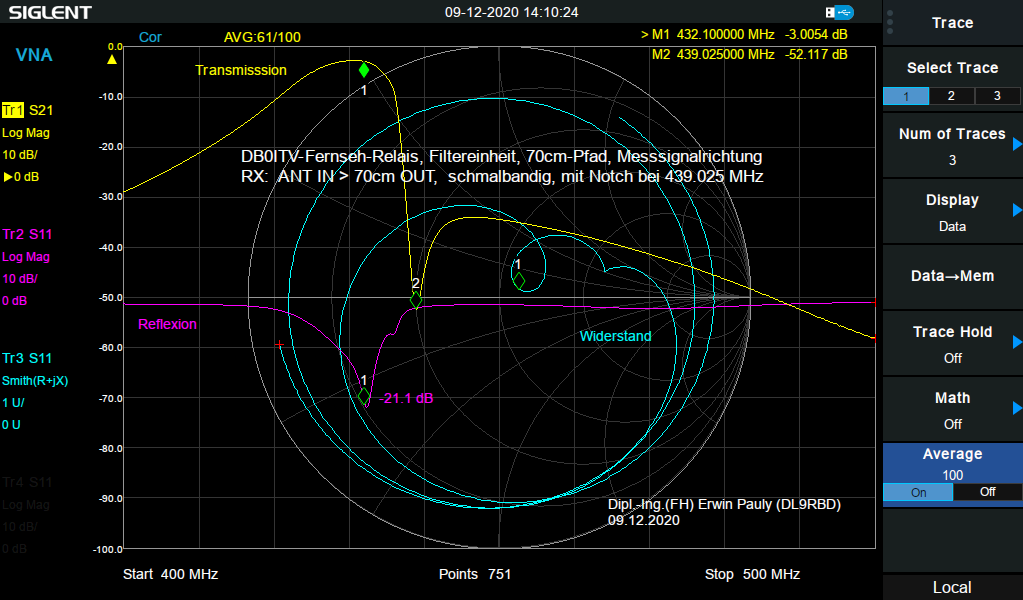Click the M1 432.100000 MHz marker readout
This screenshot has height=600, width=1023.
click(x=744, y=35)
